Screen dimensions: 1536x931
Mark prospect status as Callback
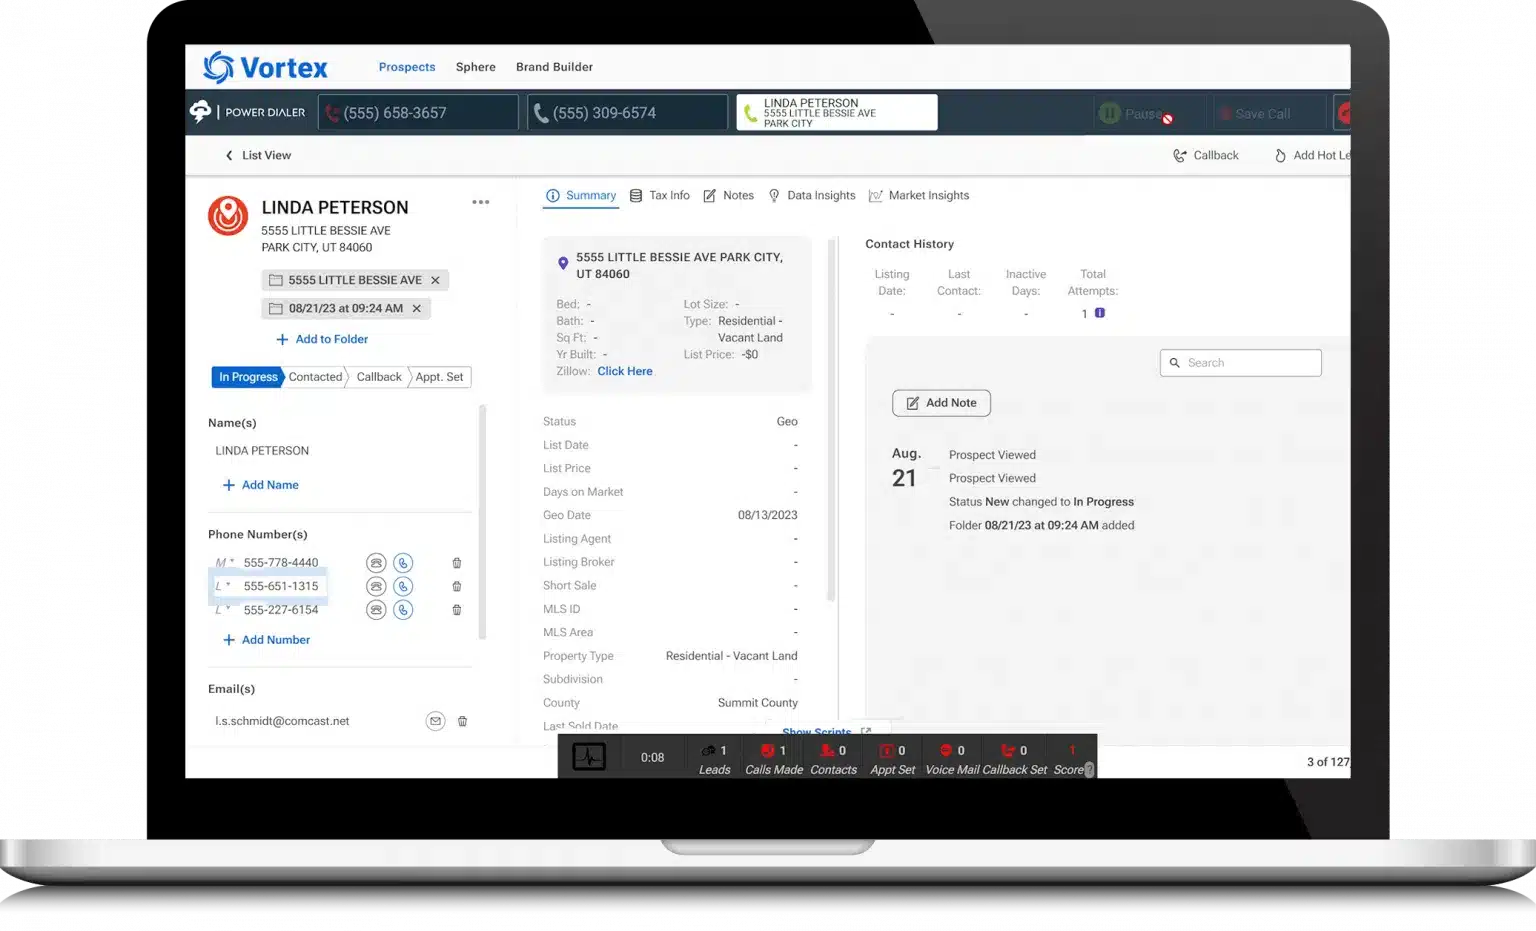[x=379, y=377]
